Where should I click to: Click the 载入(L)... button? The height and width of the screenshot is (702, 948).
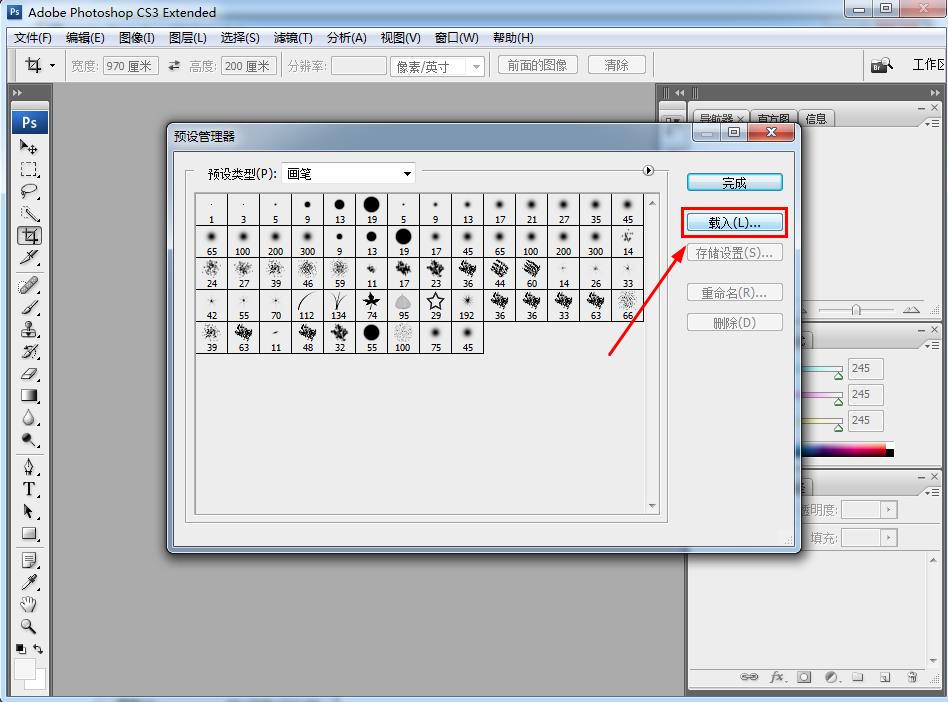coord(734,222)
